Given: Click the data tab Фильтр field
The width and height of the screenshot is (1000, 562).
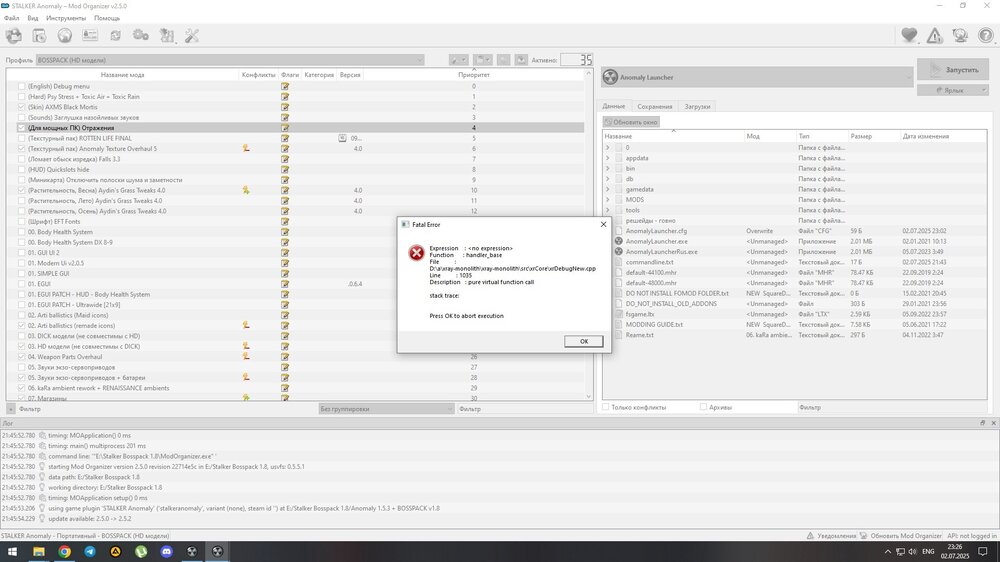Looking at the screenshot, I should coord(891,407).
